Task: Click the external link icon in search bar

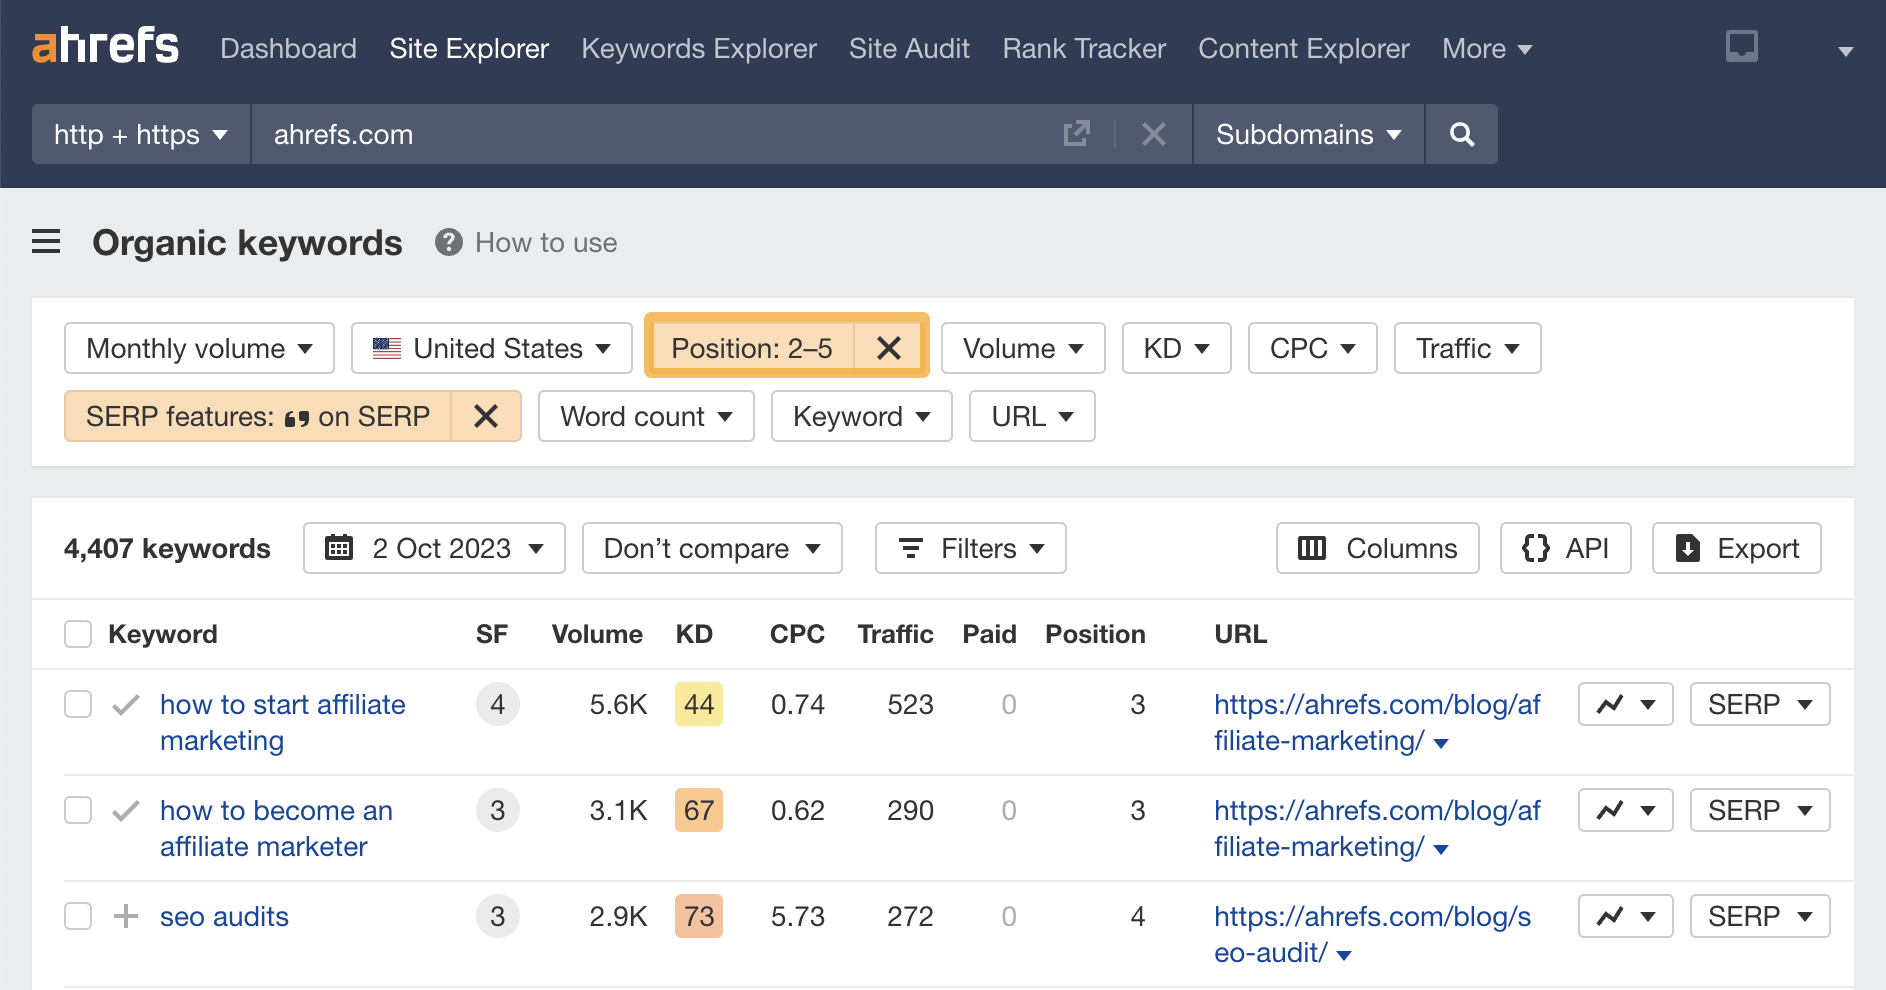Action: tap(1076, 134)
